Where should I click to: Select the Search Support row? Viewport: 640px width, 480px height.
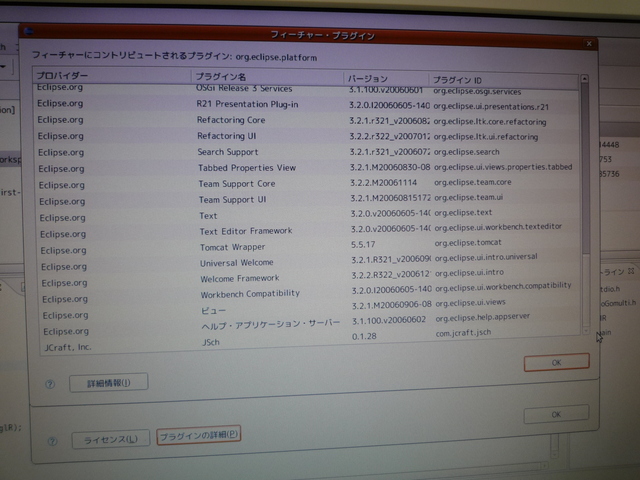(x=307, y=152)
